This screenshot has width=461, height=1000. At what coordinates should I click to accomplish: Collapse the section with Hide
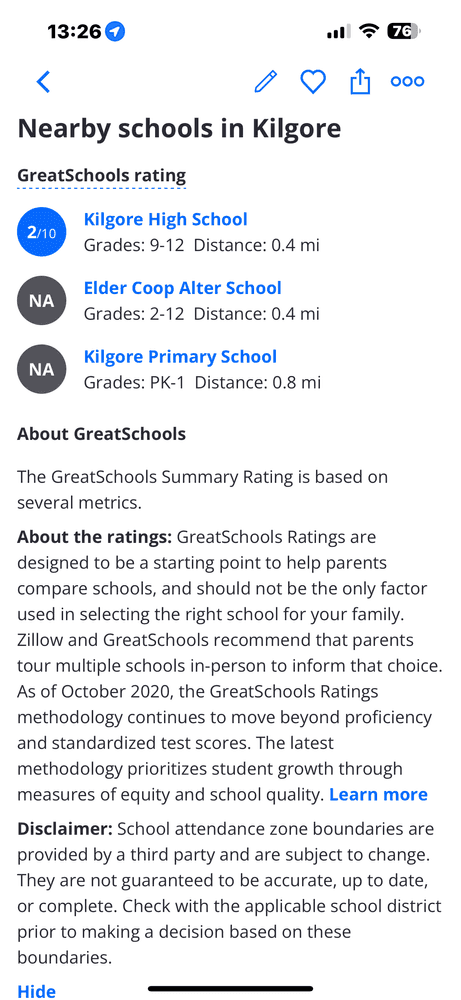tap(36, 991)
